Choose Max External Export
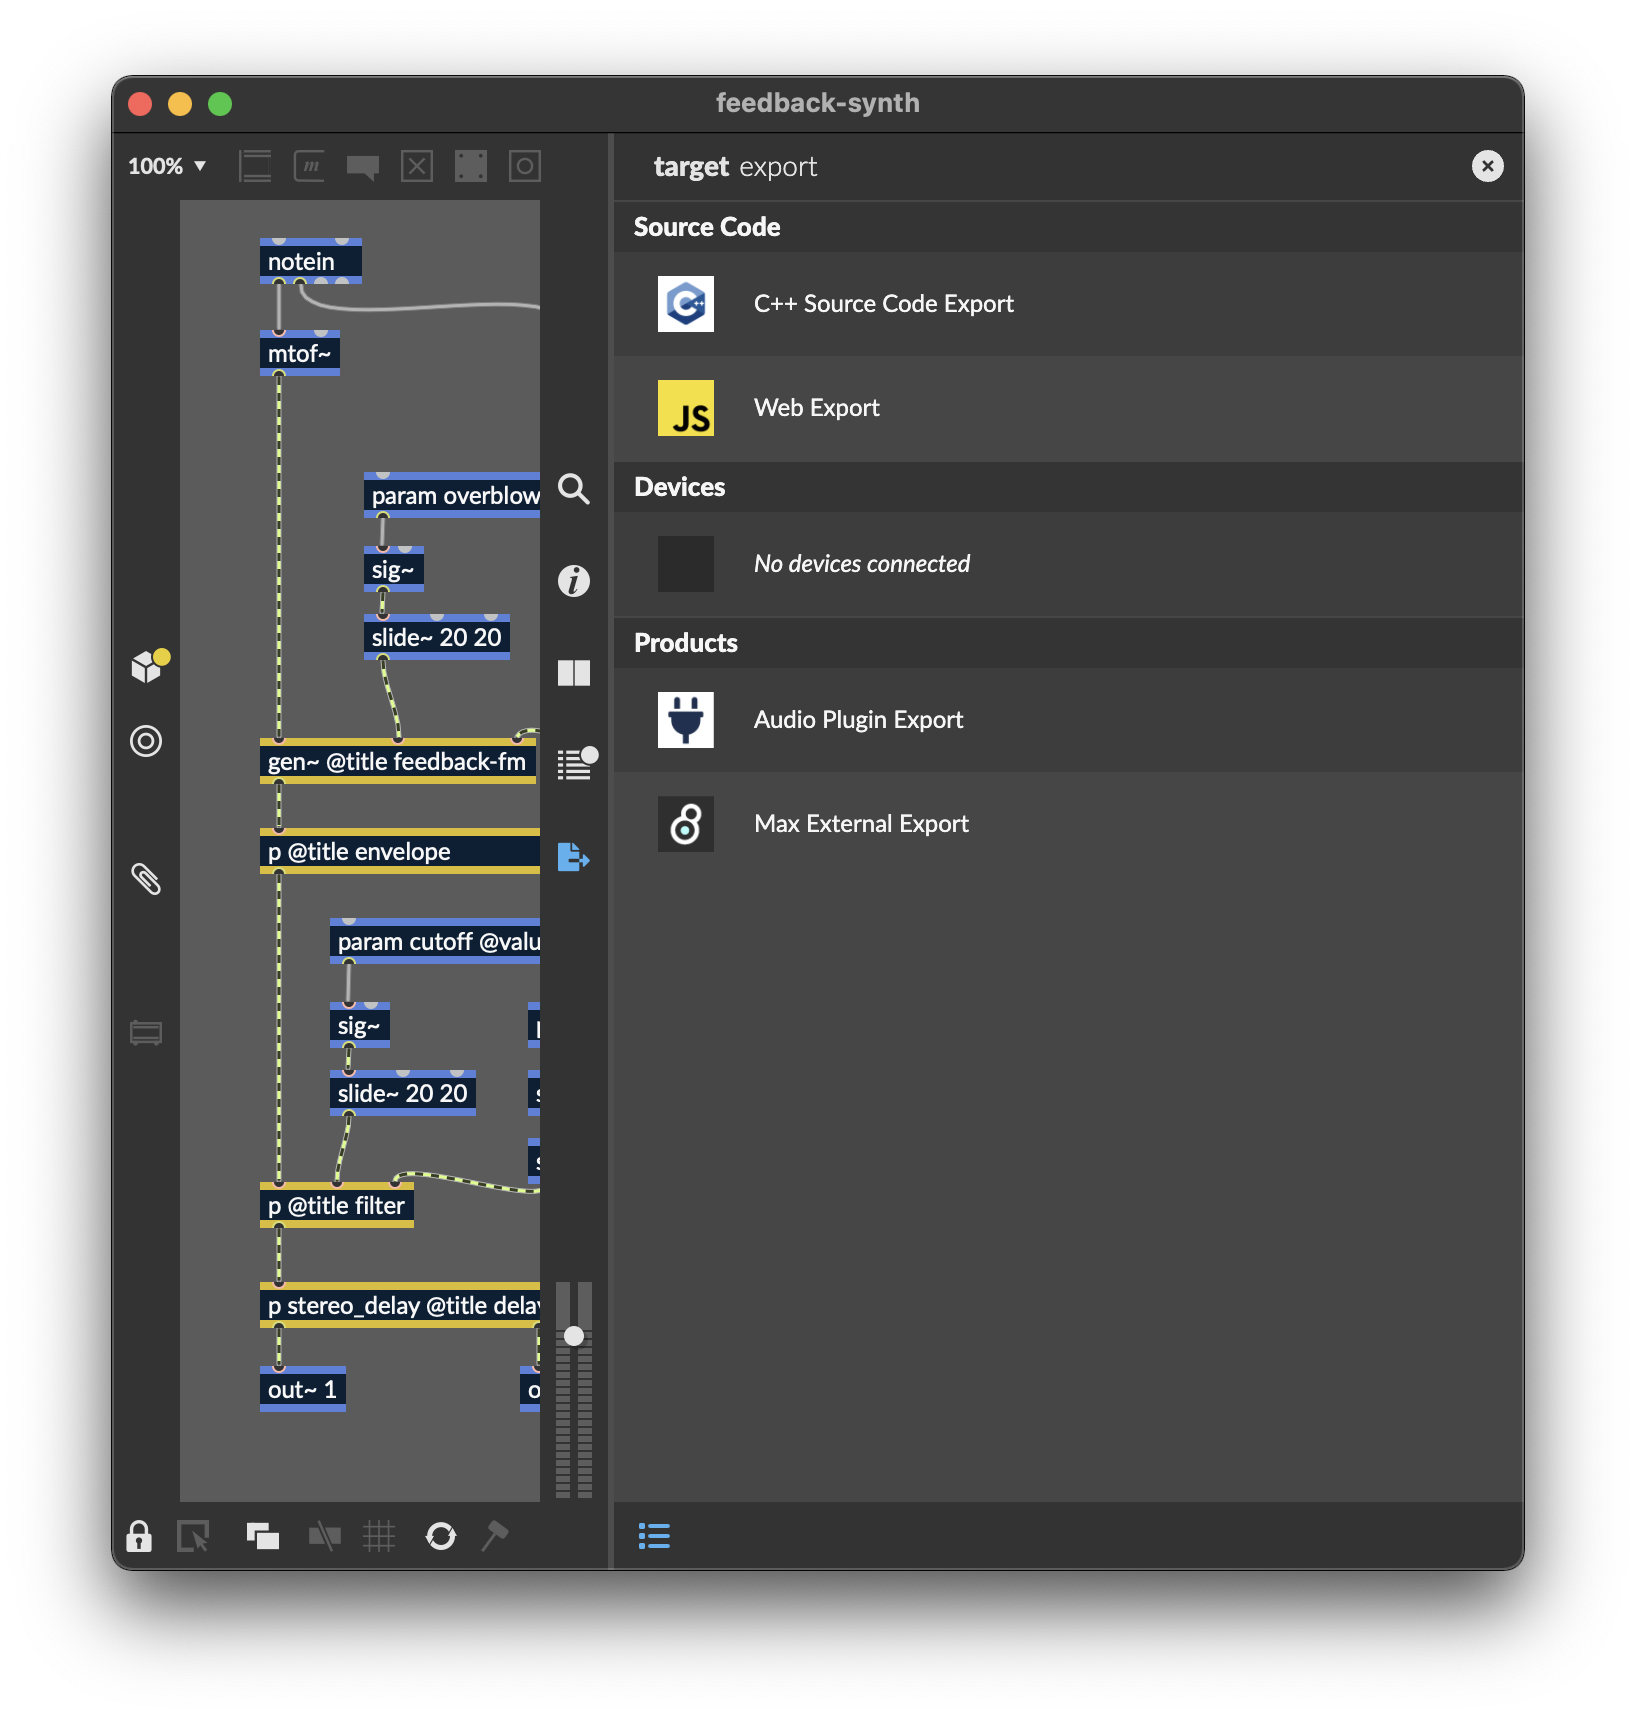Image resolution: width=1636 pixels, height=1718 pixels. coord(861,824)
